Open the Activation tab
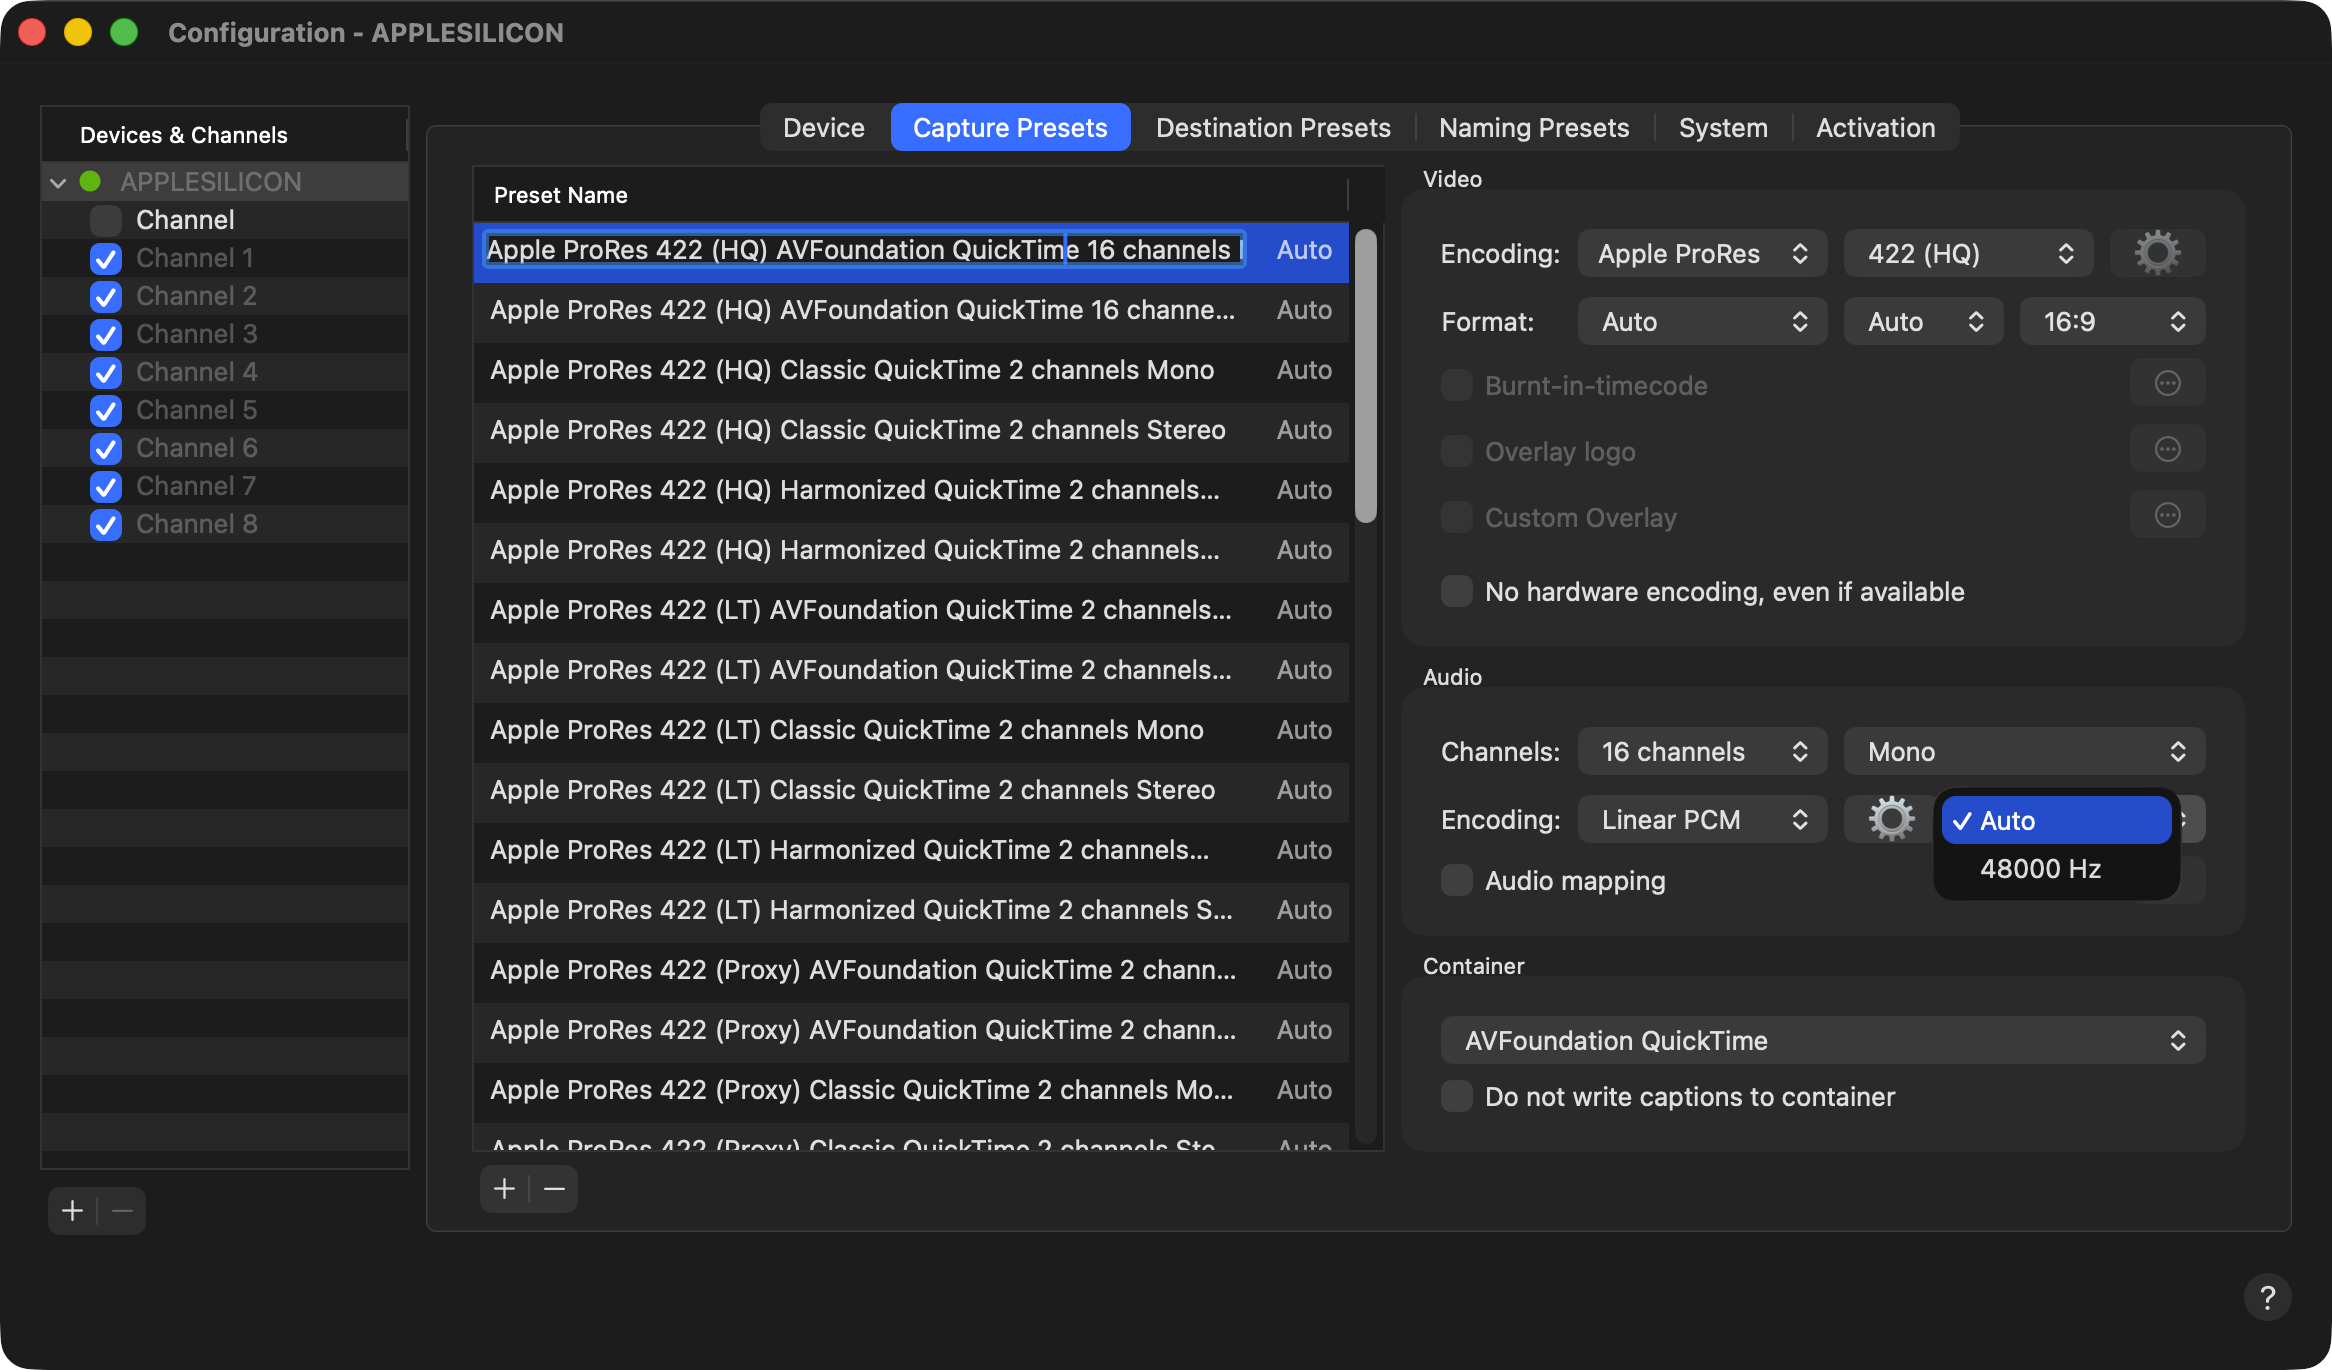The height and width of the screenshot is (1370, 2332). (1875, 127)
